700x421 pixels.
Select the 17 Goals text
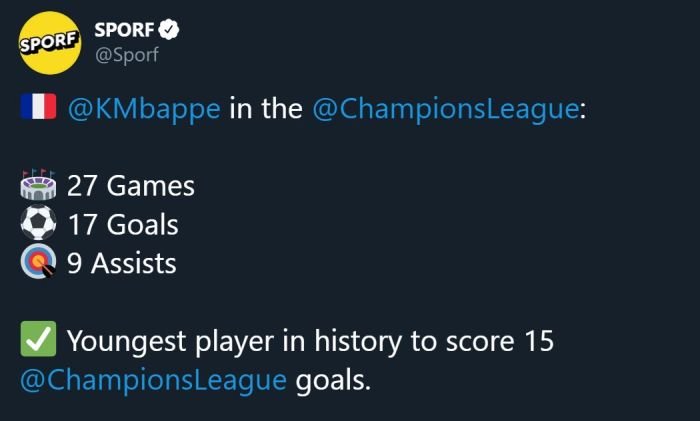[123, 224]
